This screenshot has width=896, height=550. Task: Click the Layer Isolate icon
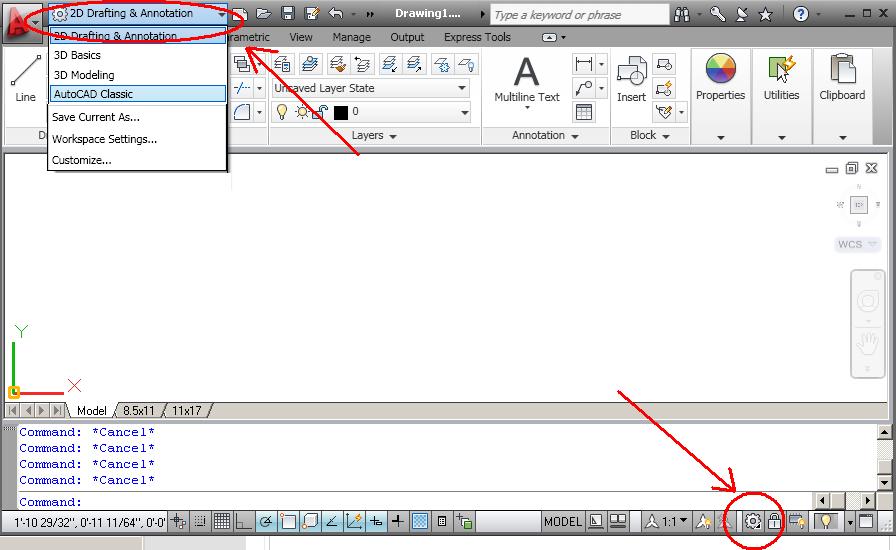click(x=389, y=64)
